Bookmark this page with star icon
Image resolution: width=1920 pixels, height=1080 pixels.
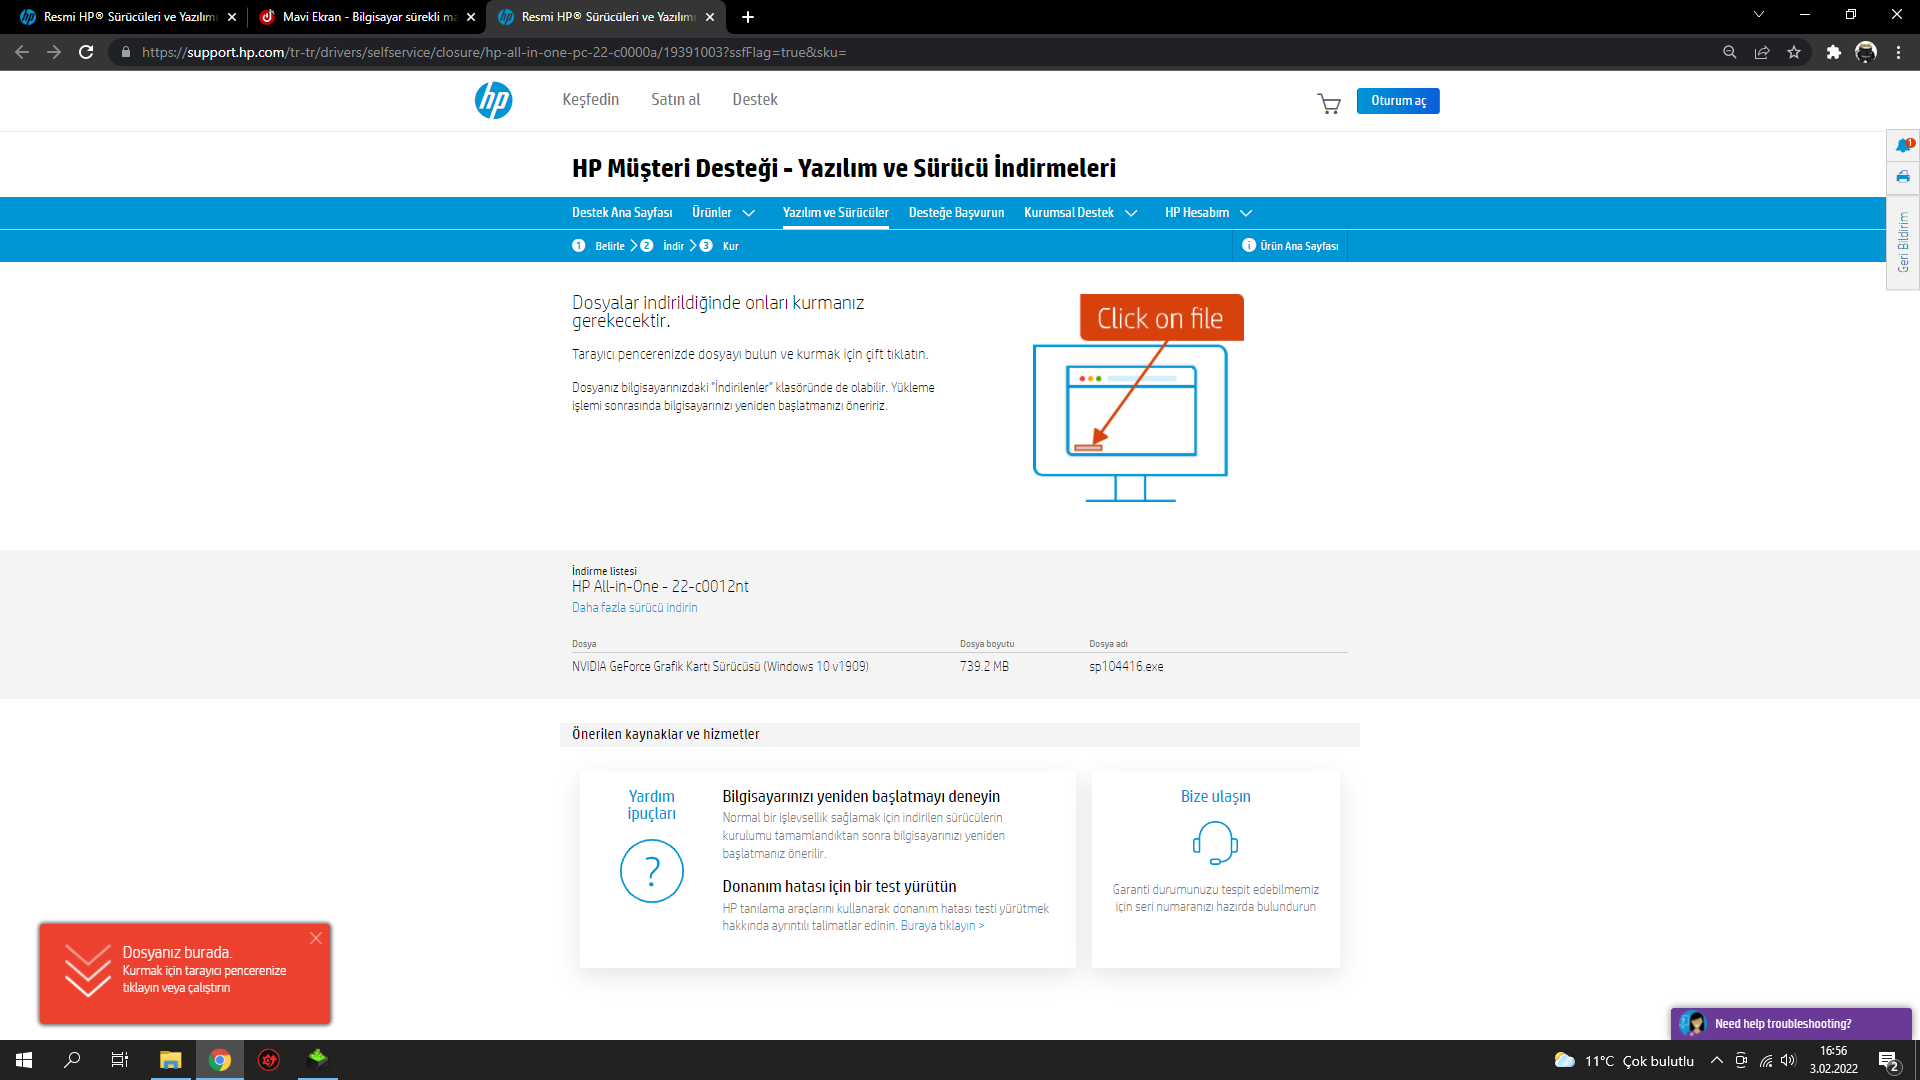click(x=1794, y=52)
